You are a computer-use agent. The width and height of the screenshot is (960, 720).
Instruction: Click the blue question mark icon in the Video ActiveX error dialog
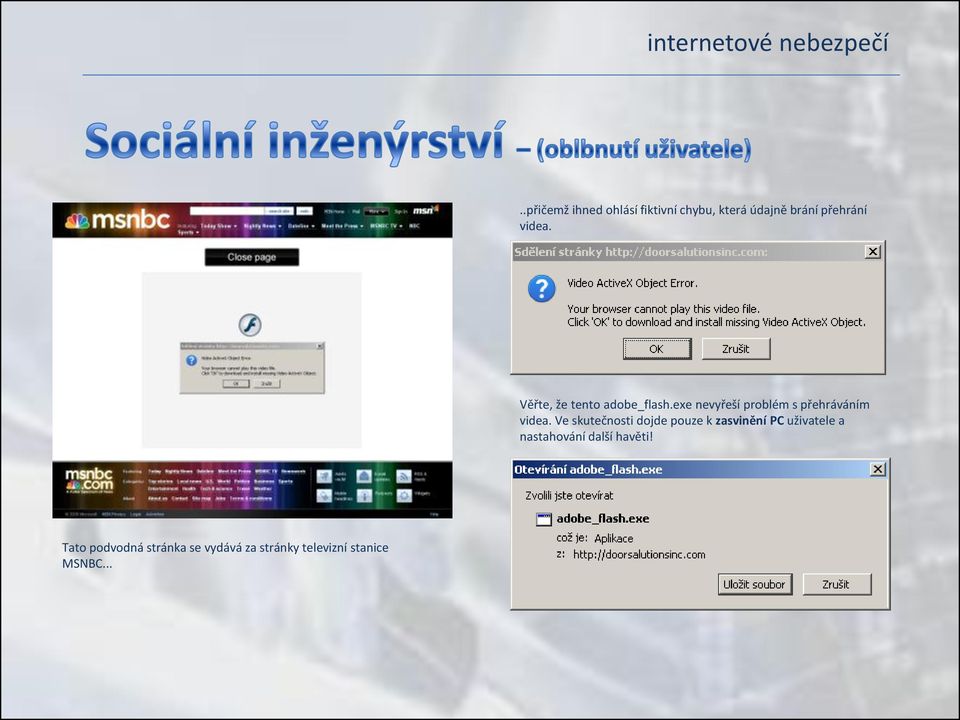541,288
